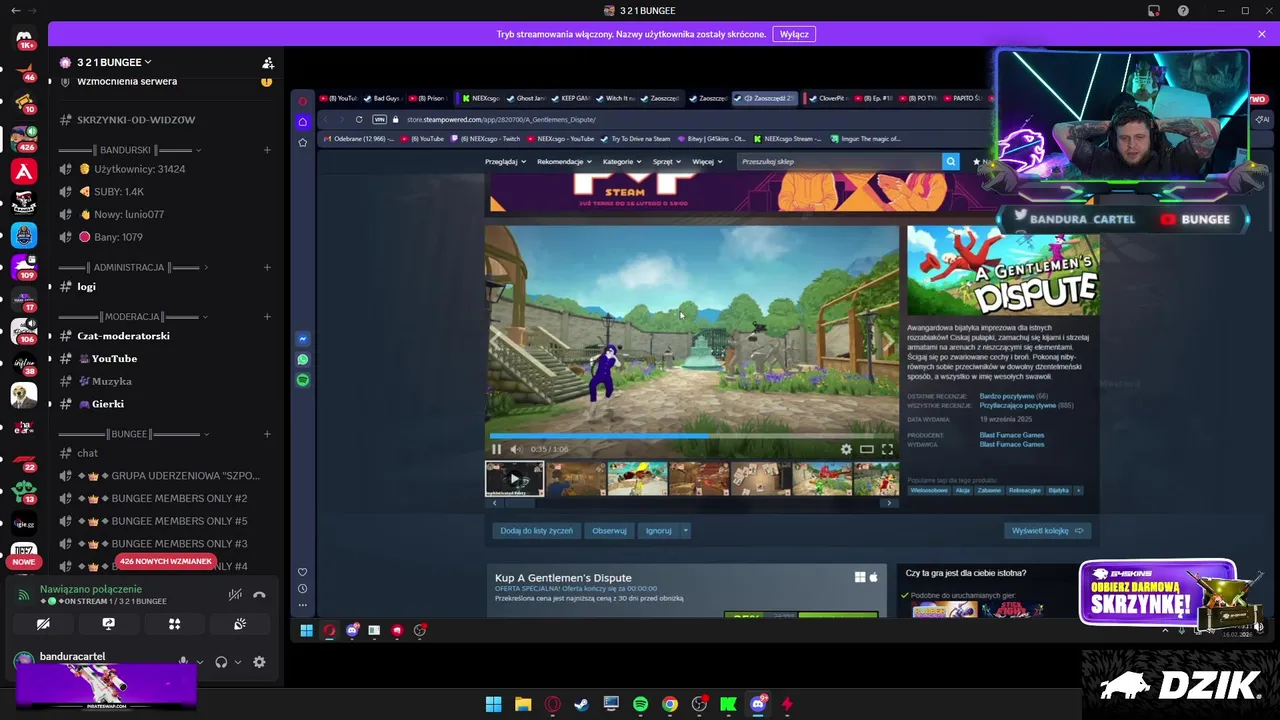Toggle fullscreen on the Steam trailer
The image size is (1280, 720).
[x=887, y=449]
